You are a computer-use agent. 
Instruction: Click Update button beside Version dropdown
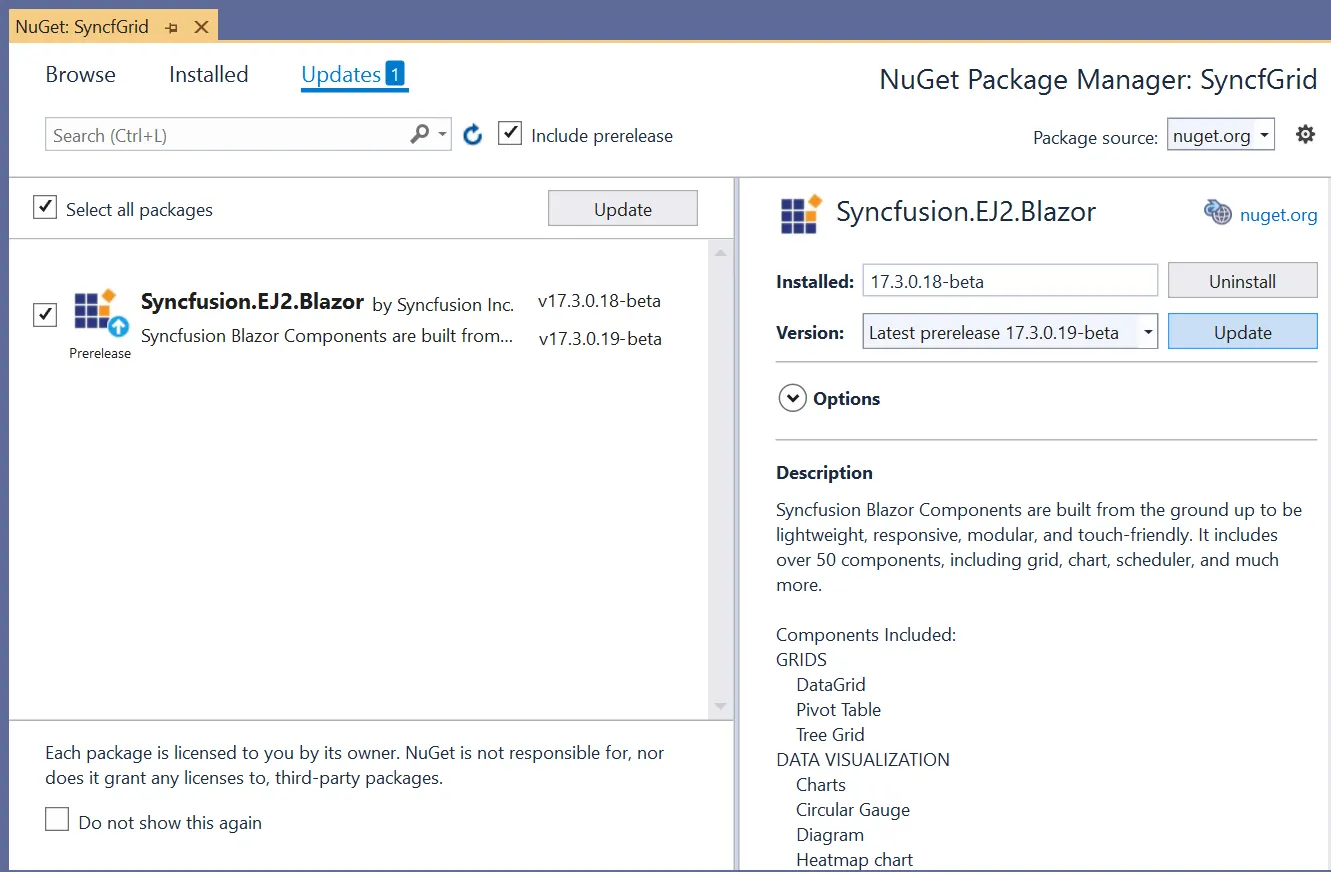(x=1243, y=332)
